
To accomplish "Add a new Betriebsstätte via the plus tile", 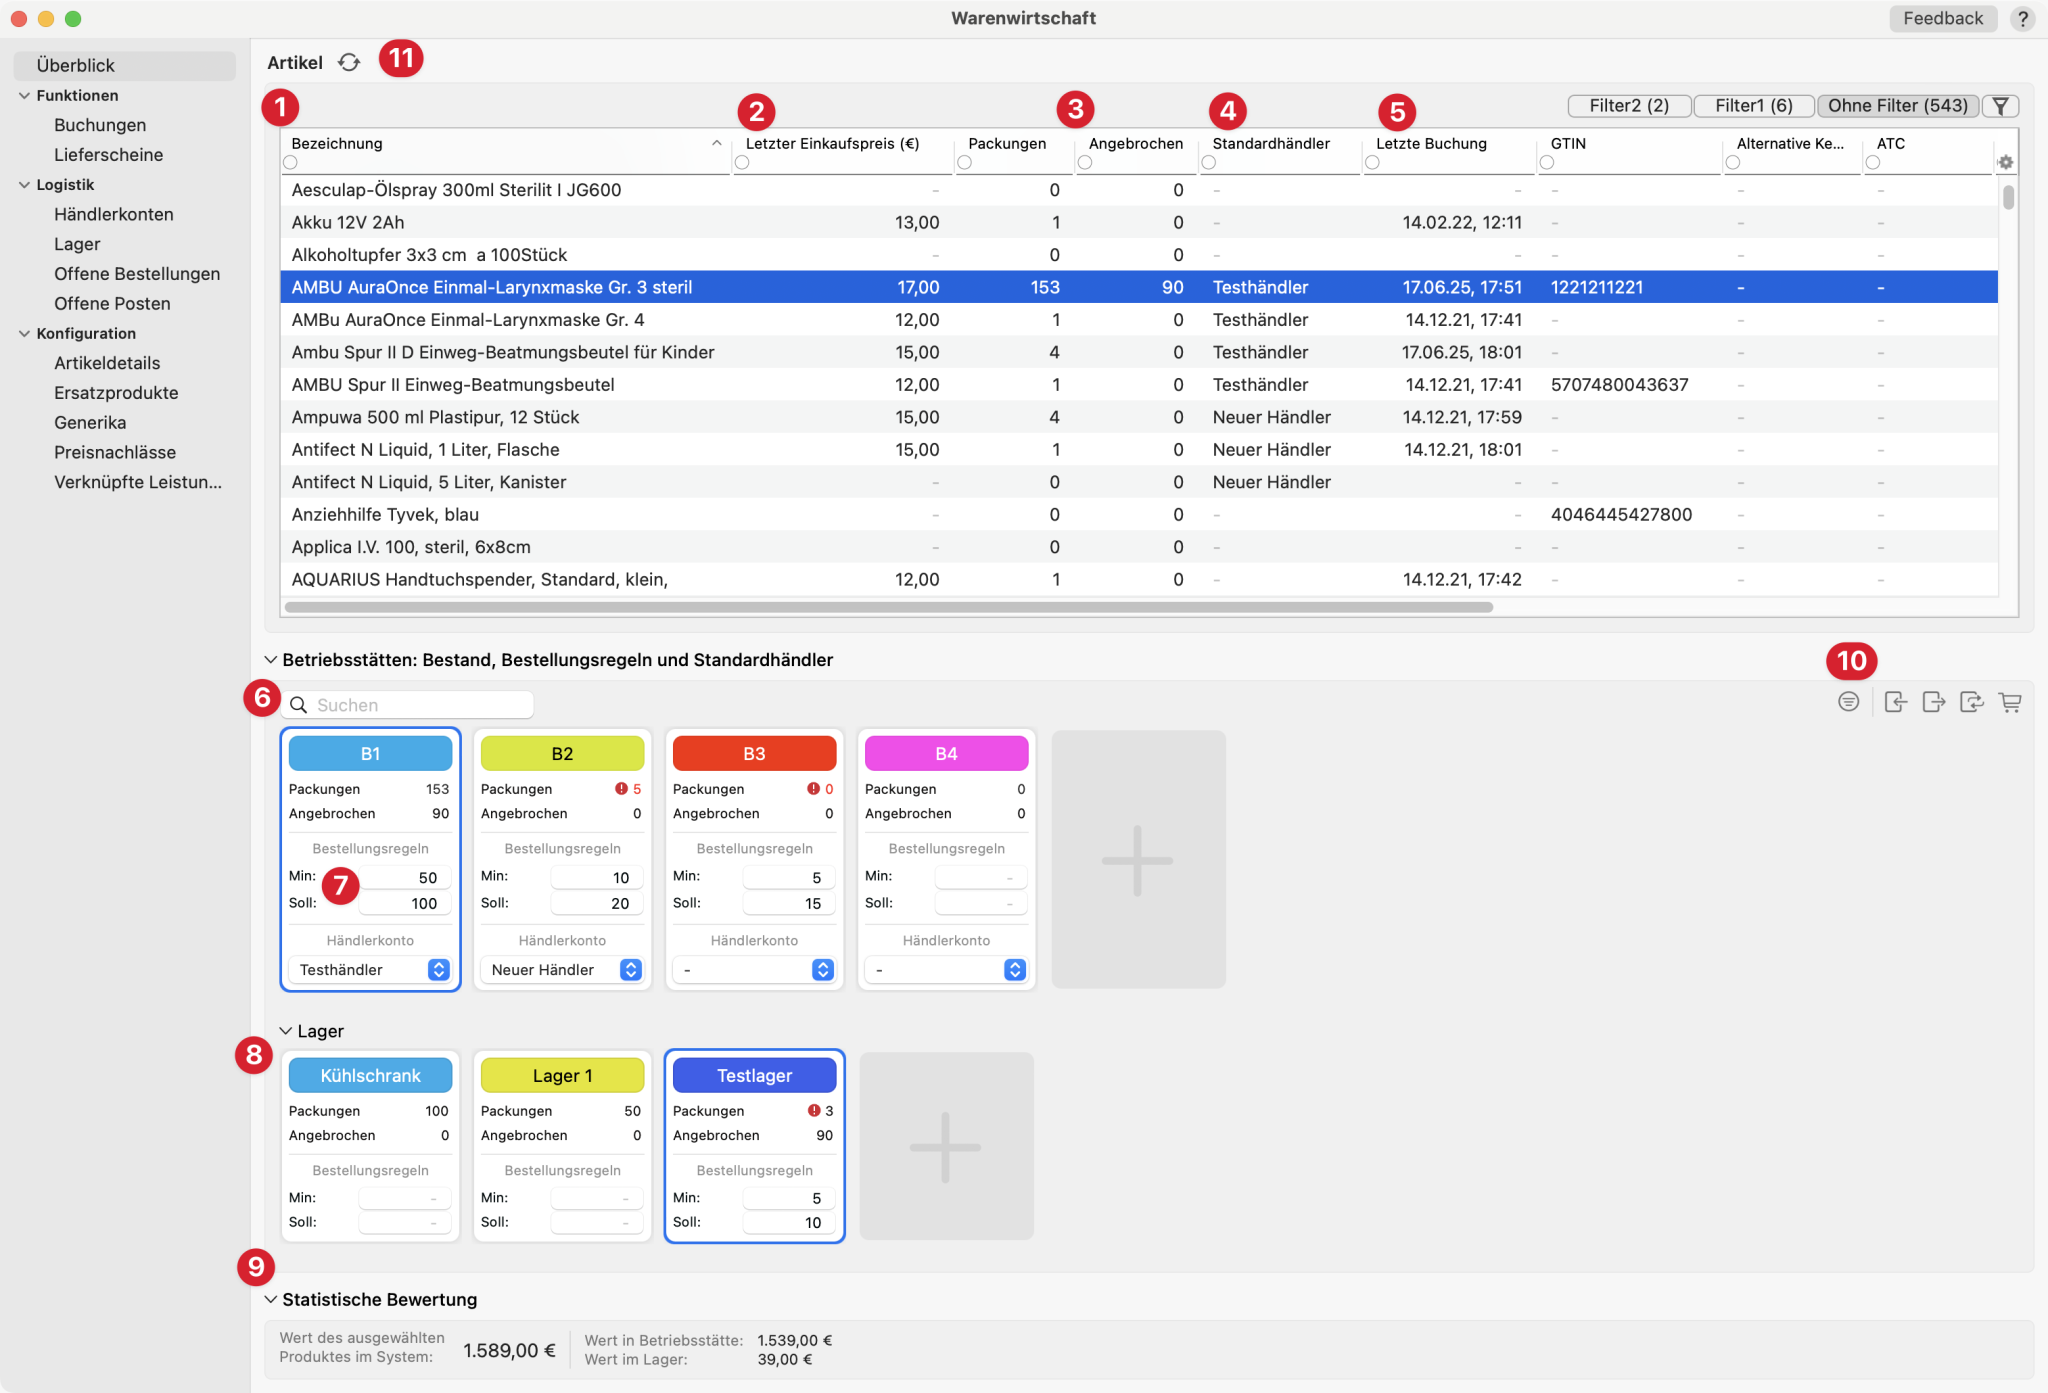I will (x=1138, y=860).
